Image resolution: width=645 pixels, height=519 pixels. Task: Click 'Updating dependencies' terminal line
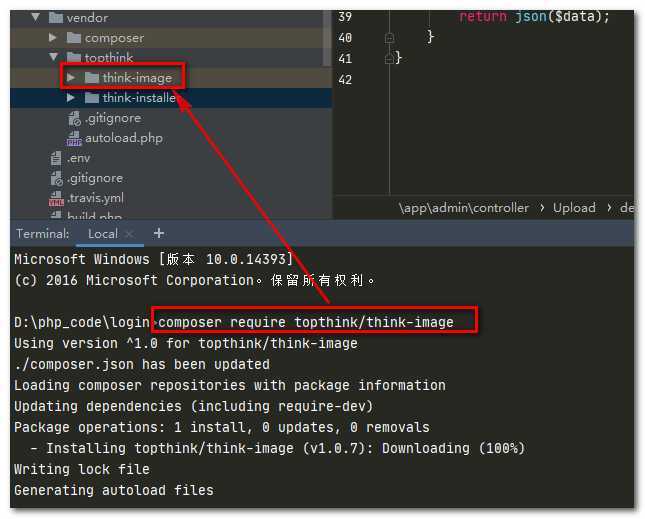[194, 406]
